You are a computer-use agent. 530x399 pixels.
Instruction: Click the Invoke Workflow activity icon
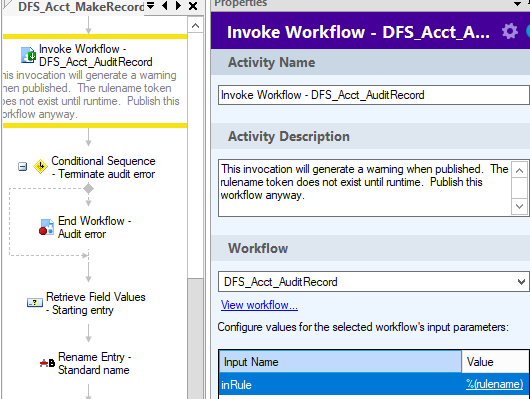(x=28, y=55)
